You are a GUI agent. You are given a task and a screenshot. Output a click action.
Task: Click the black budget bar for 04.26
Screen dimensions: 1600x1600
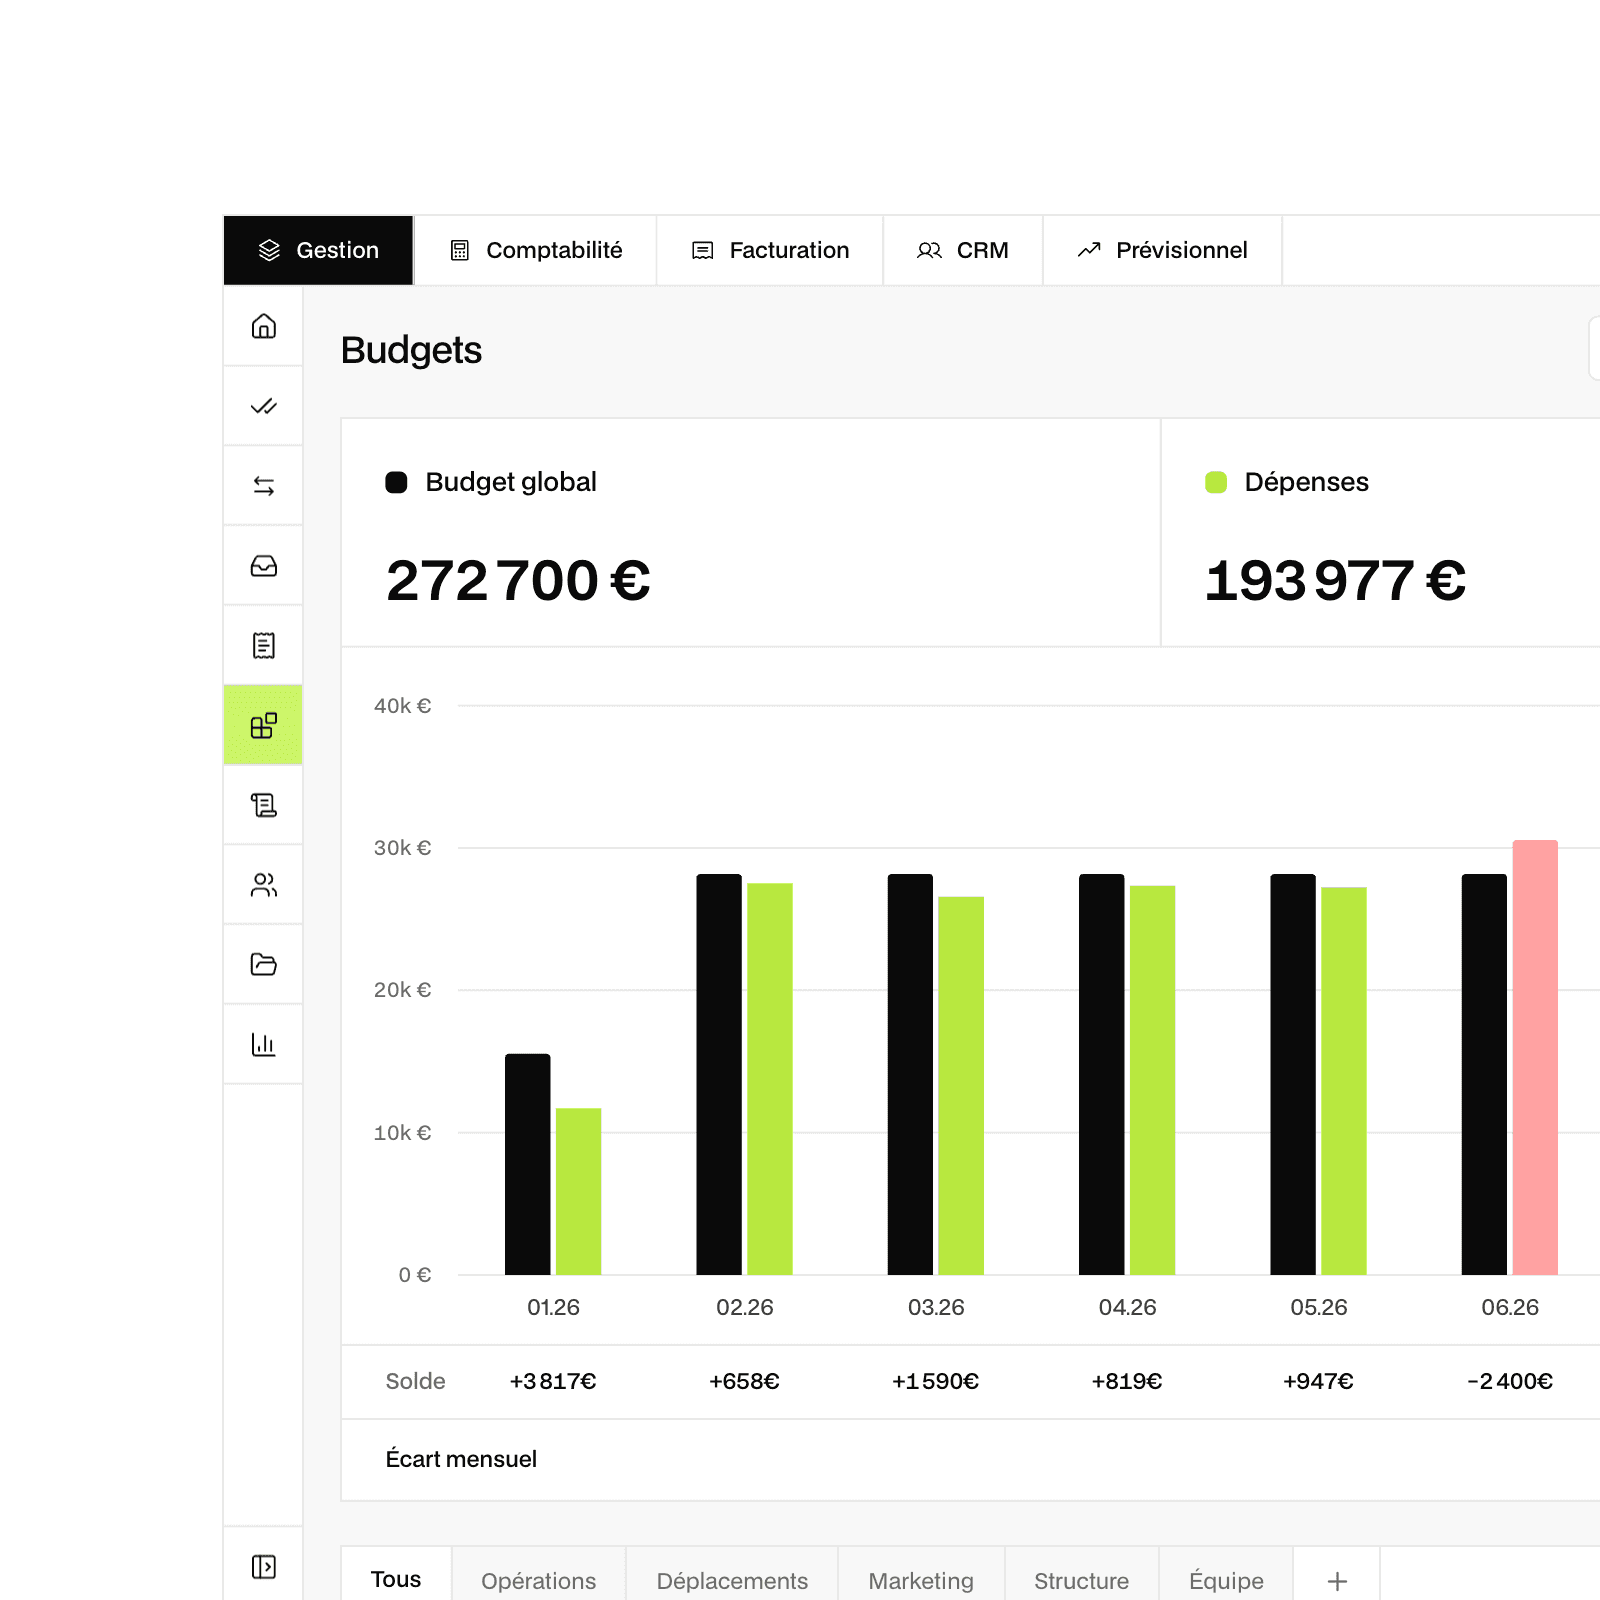tap(1102, 1074)
